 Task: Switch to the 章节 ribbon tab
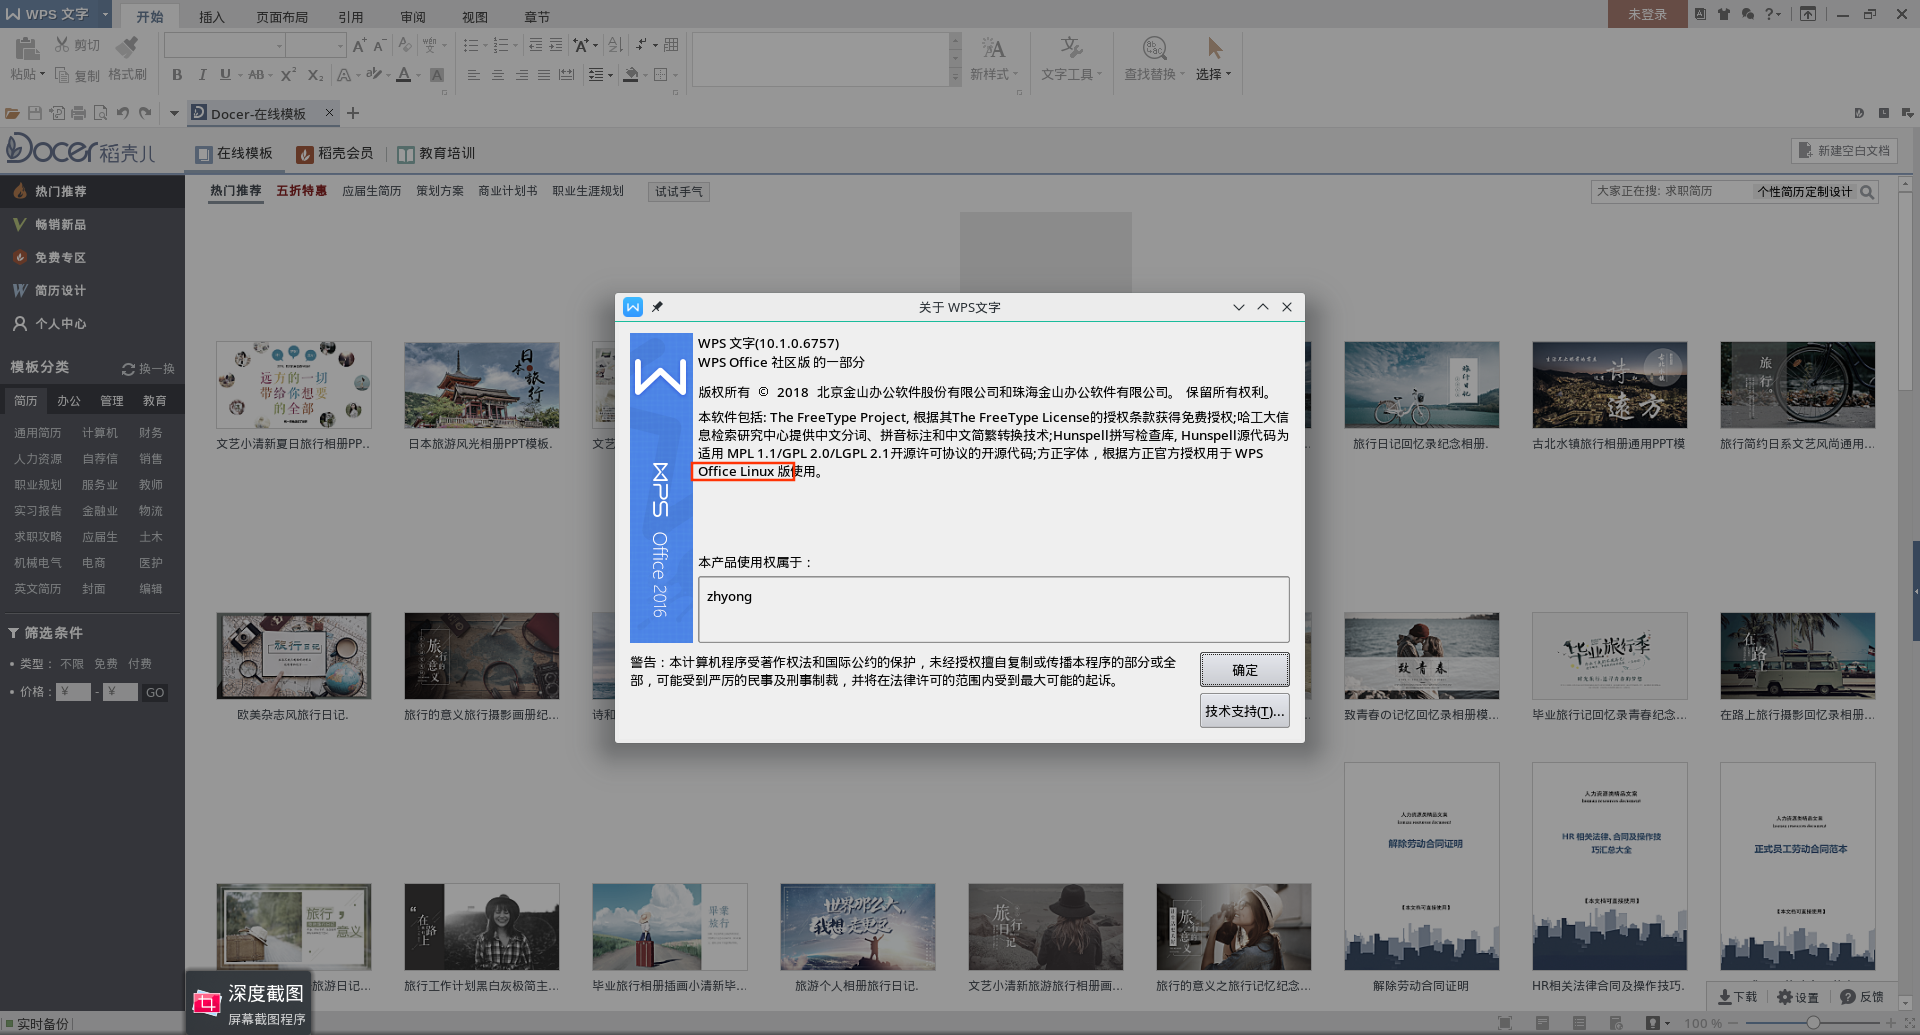click(537, 17)
